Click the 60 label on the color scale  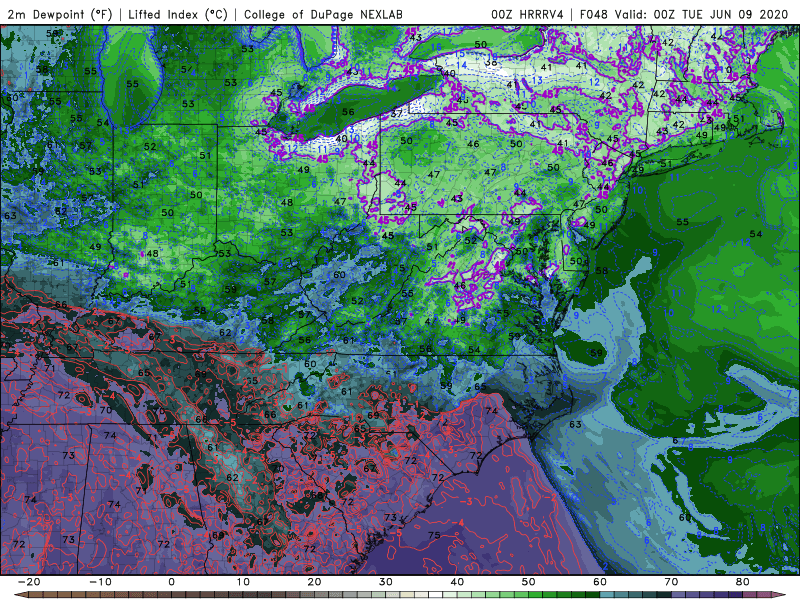tap(600, 582)
